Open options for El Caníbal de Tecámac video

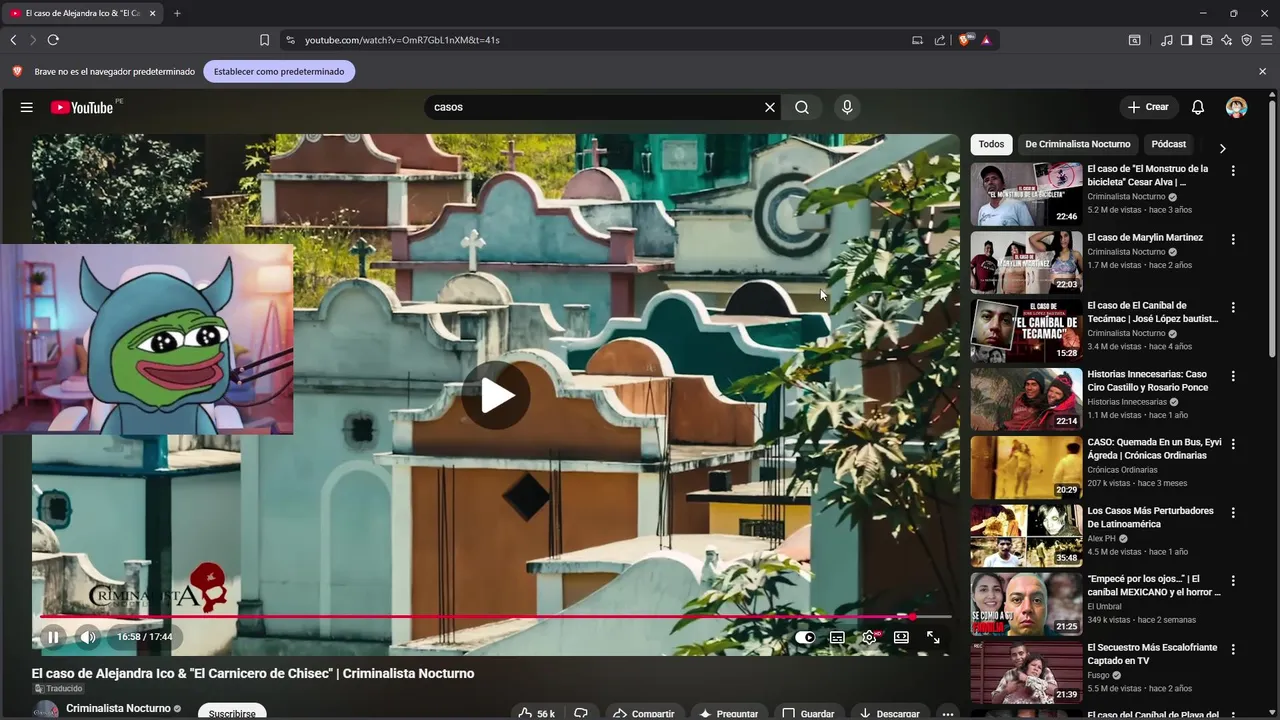click(1233, 308)
